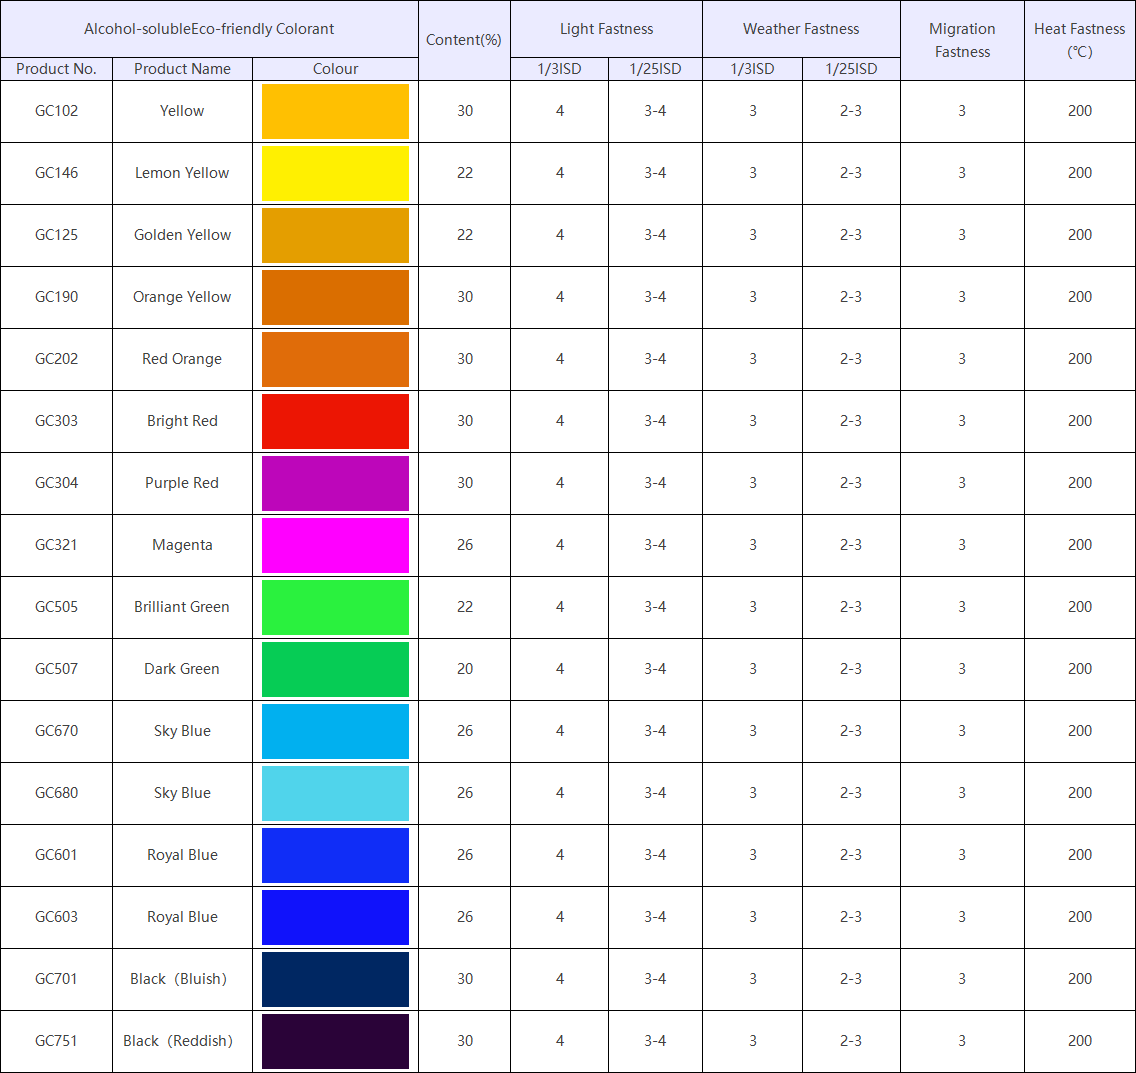Select product number GC507
Image resolution: width=1136 pixels, height=1073 pixels.
56,669
